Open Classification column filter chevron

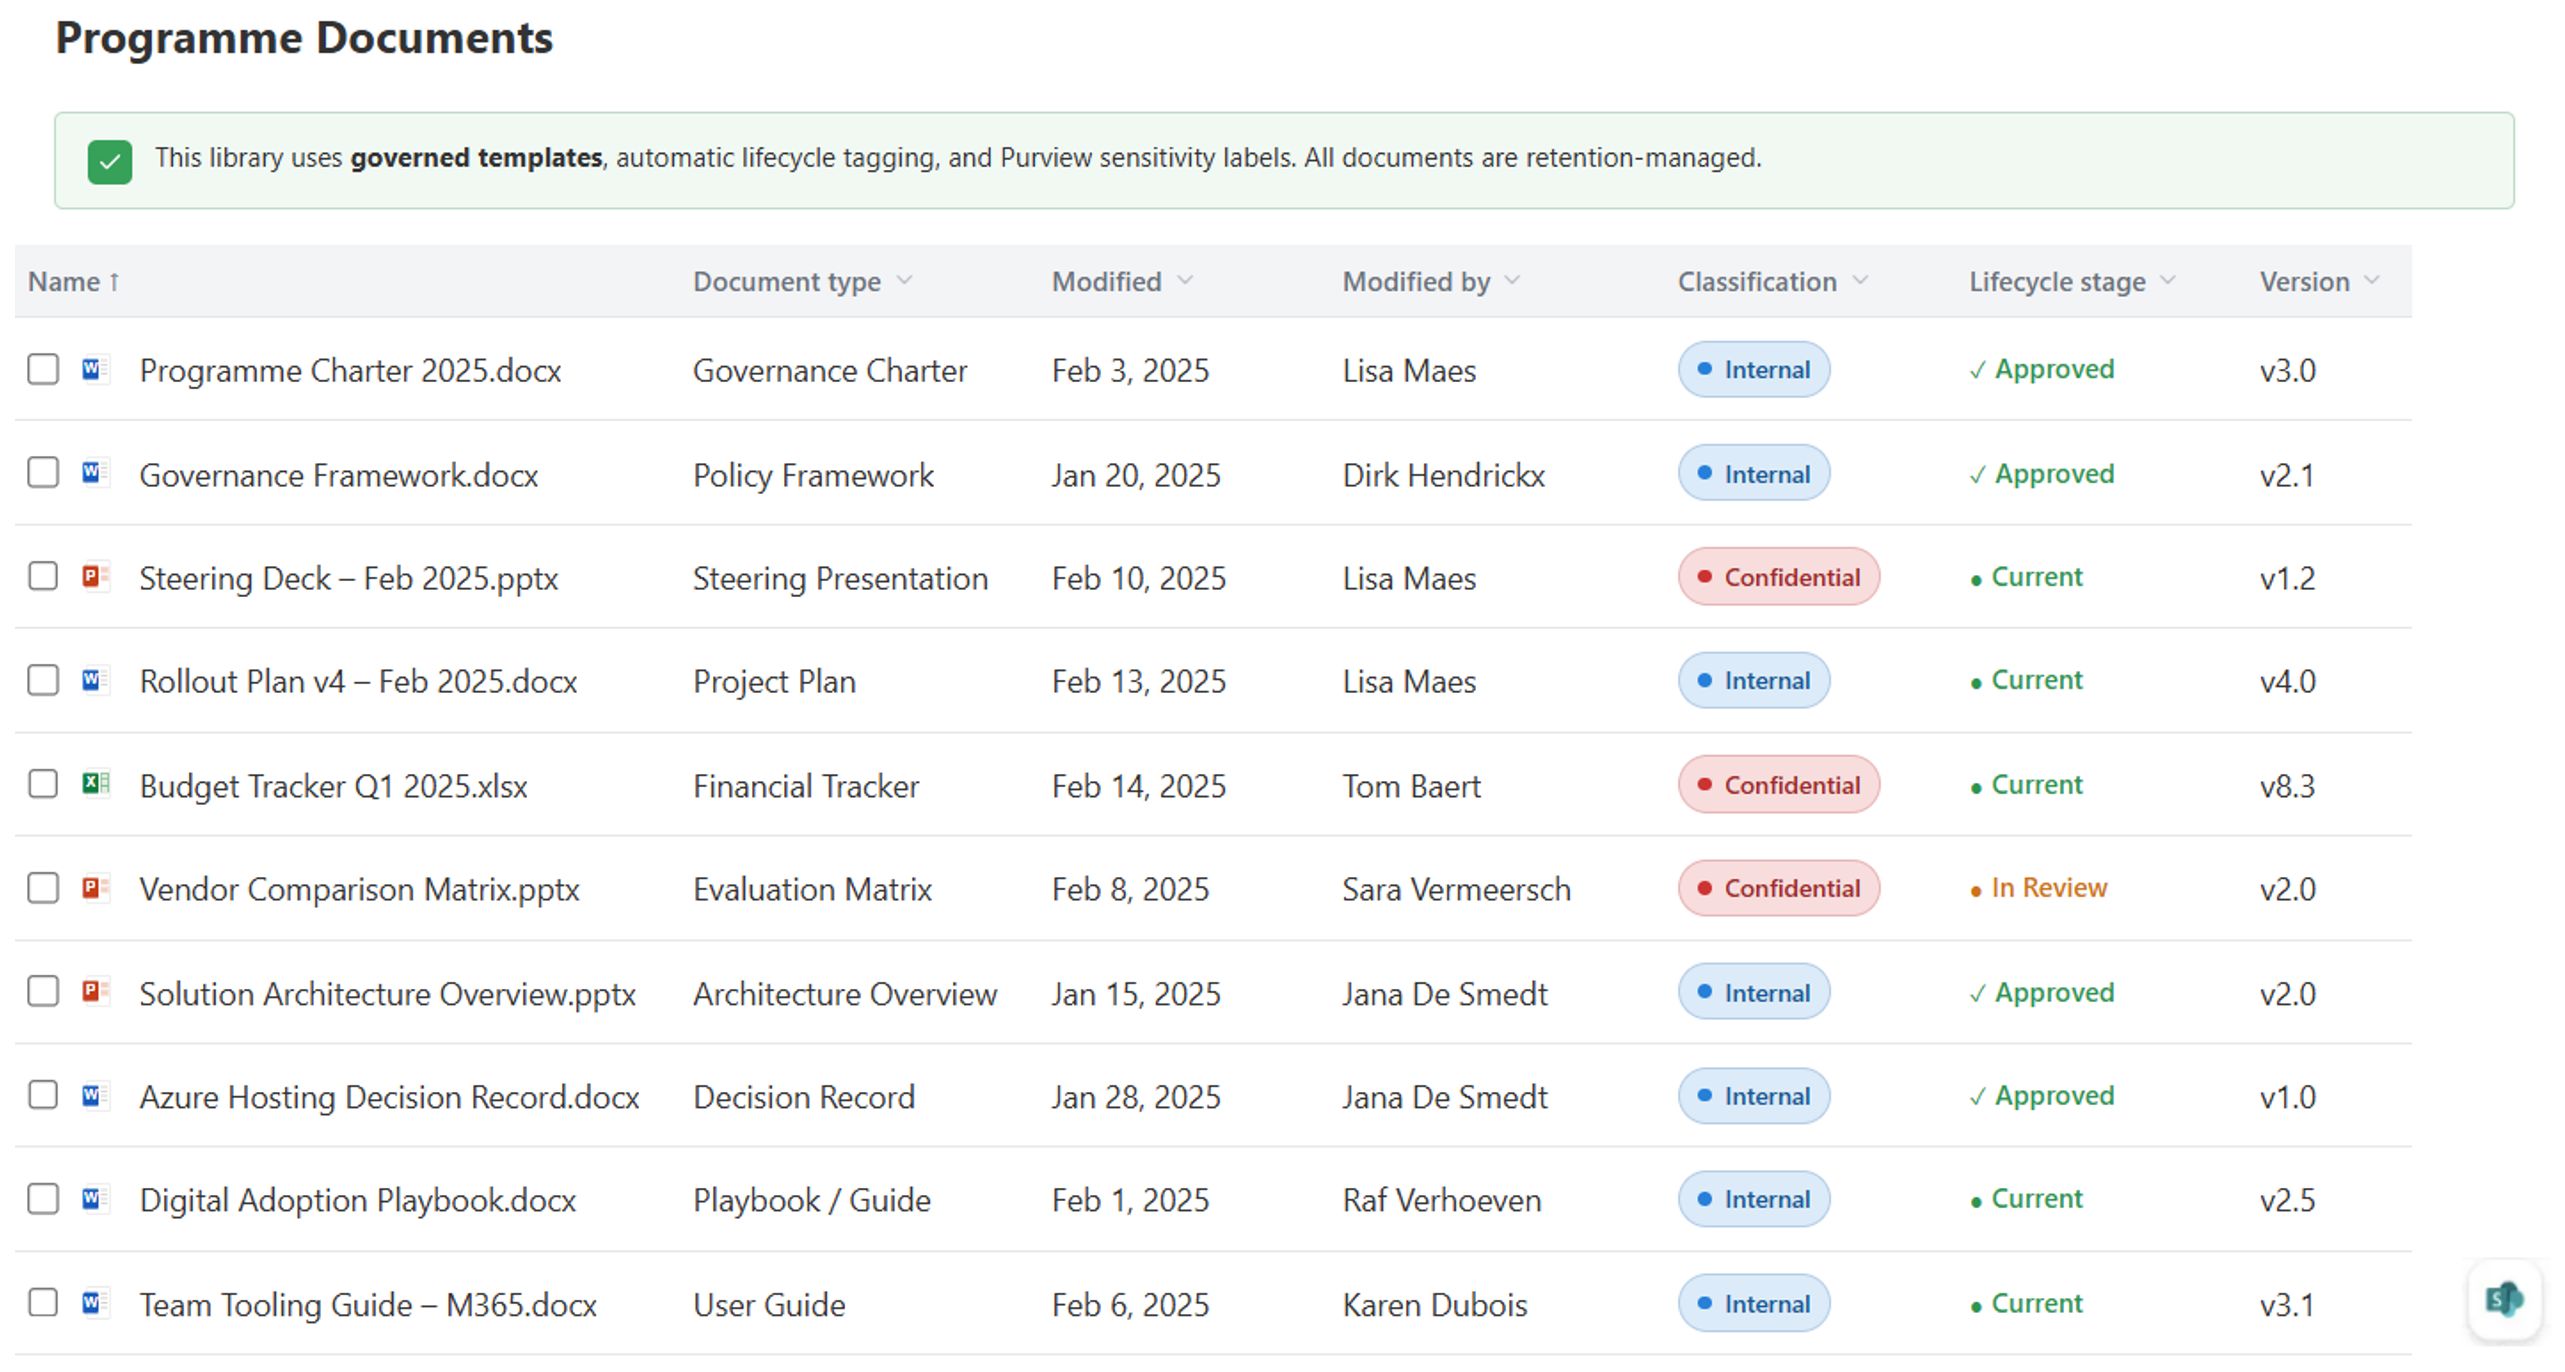(x=1860, y=281)
